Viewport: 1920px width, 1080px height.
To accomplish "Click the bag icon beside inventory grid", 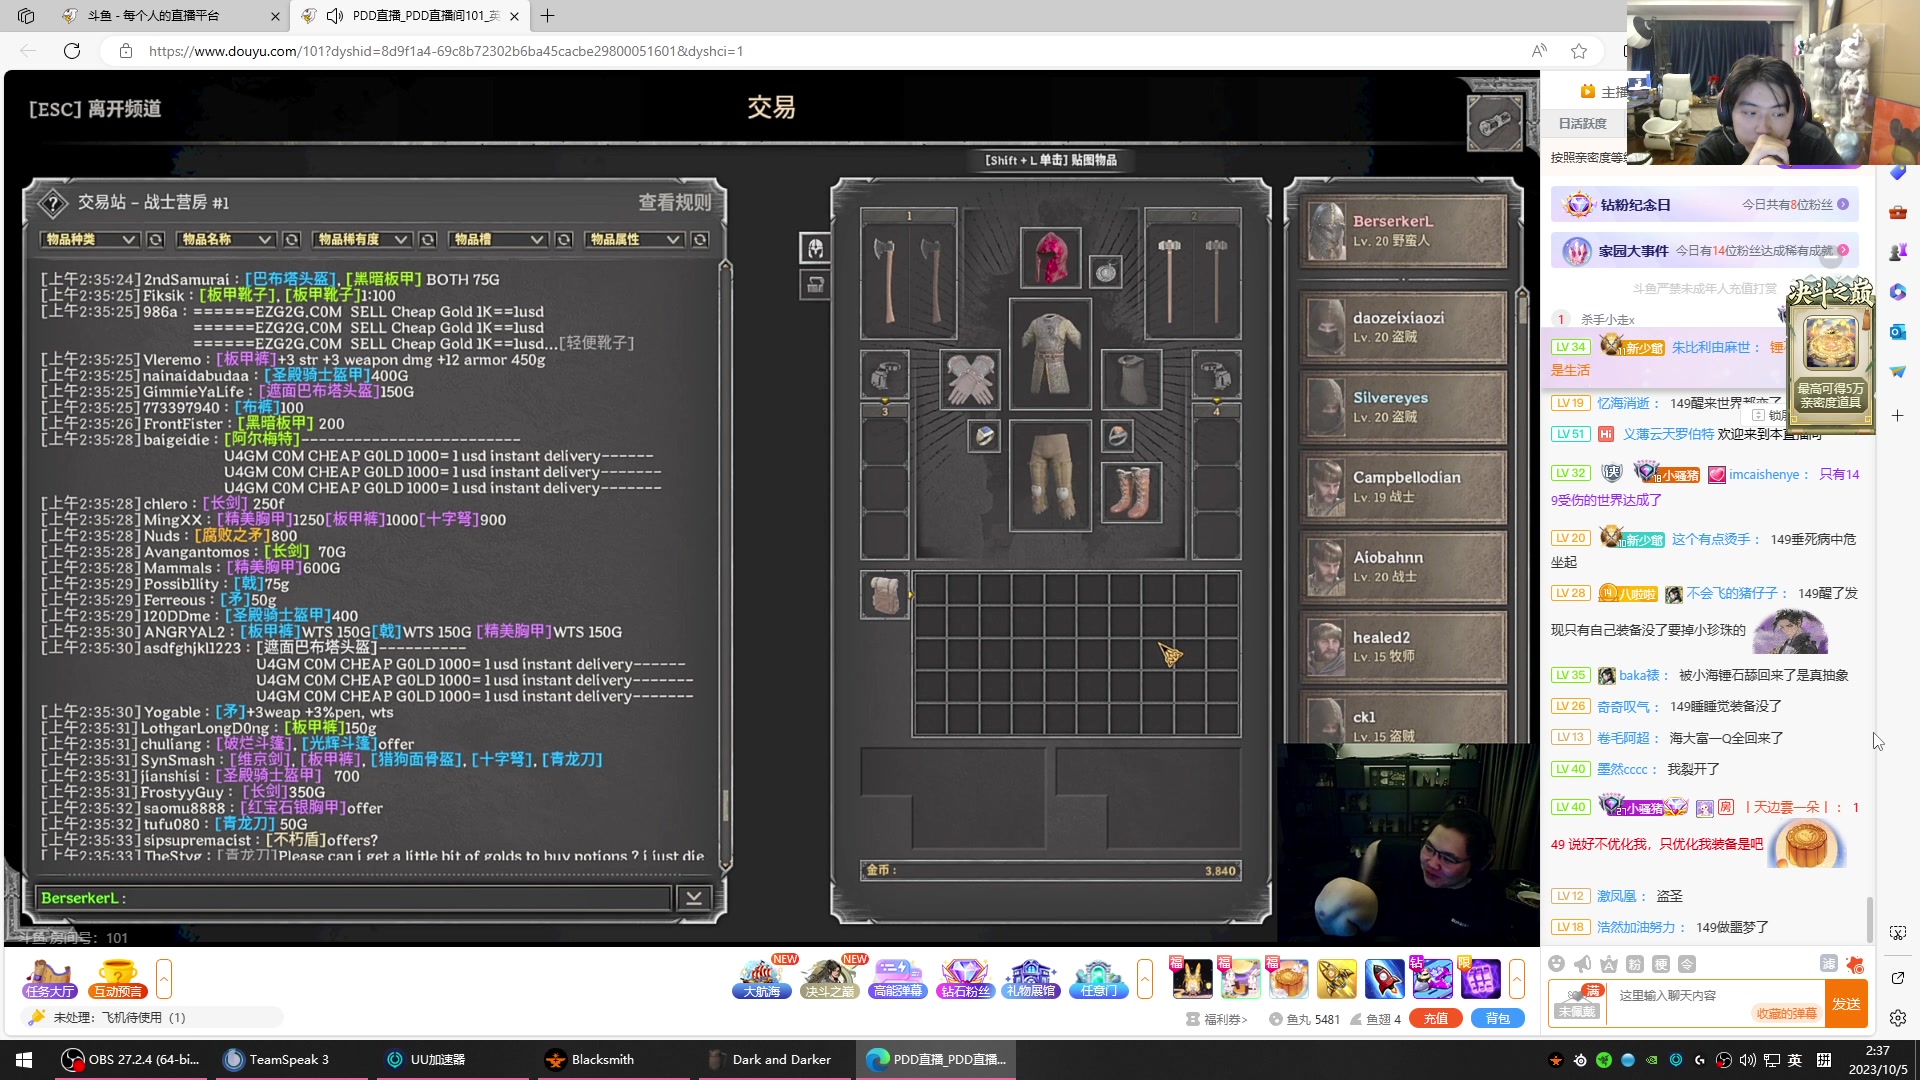I will tap(884, 595).
